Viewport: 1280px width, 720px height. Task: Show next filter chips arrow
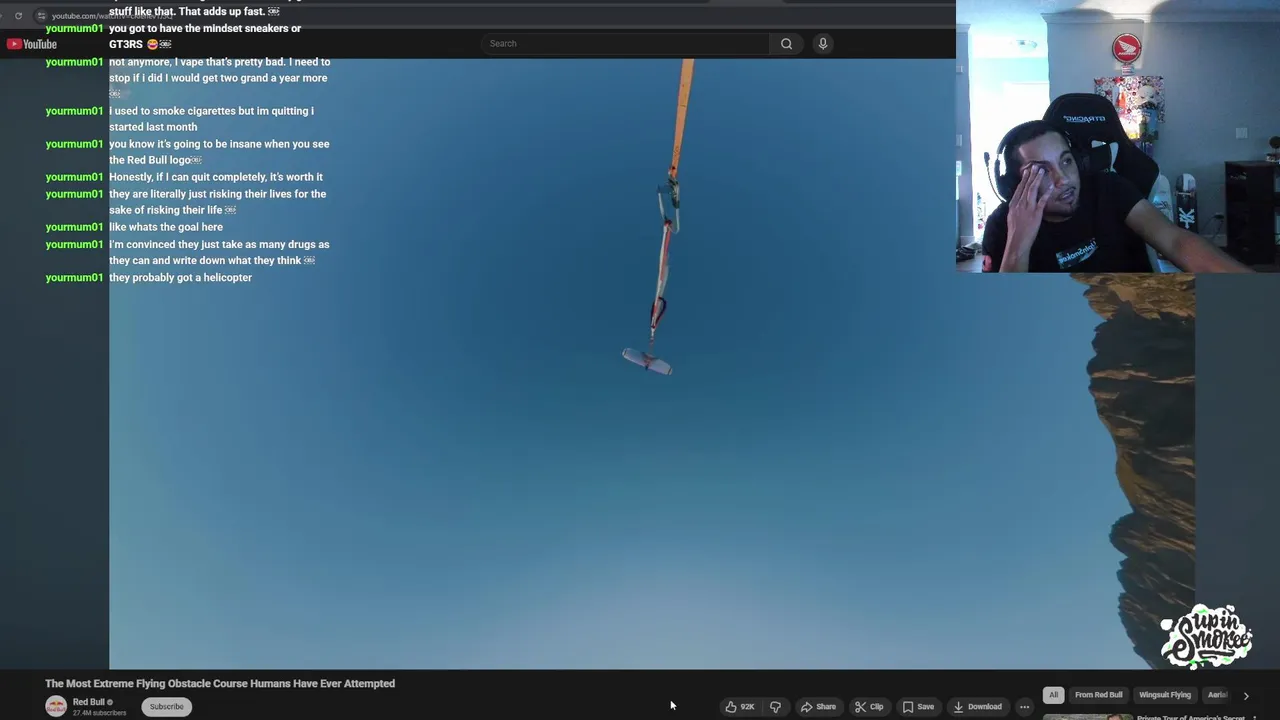1246,695
